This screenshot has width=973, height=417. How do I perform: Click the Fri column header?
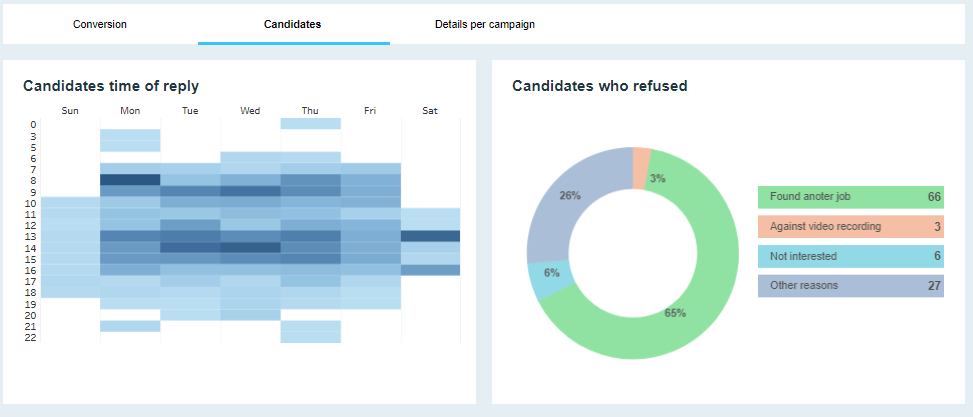[370, 111]
